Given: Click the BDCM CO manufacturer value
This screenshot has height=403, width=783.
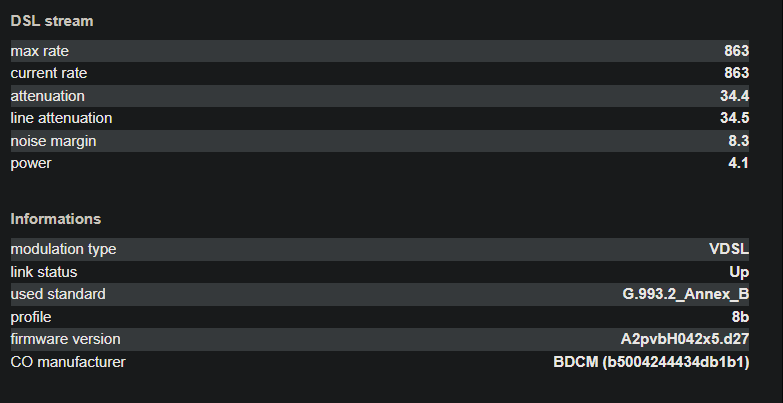Looking at the screenshot, I should pos(652,362).
